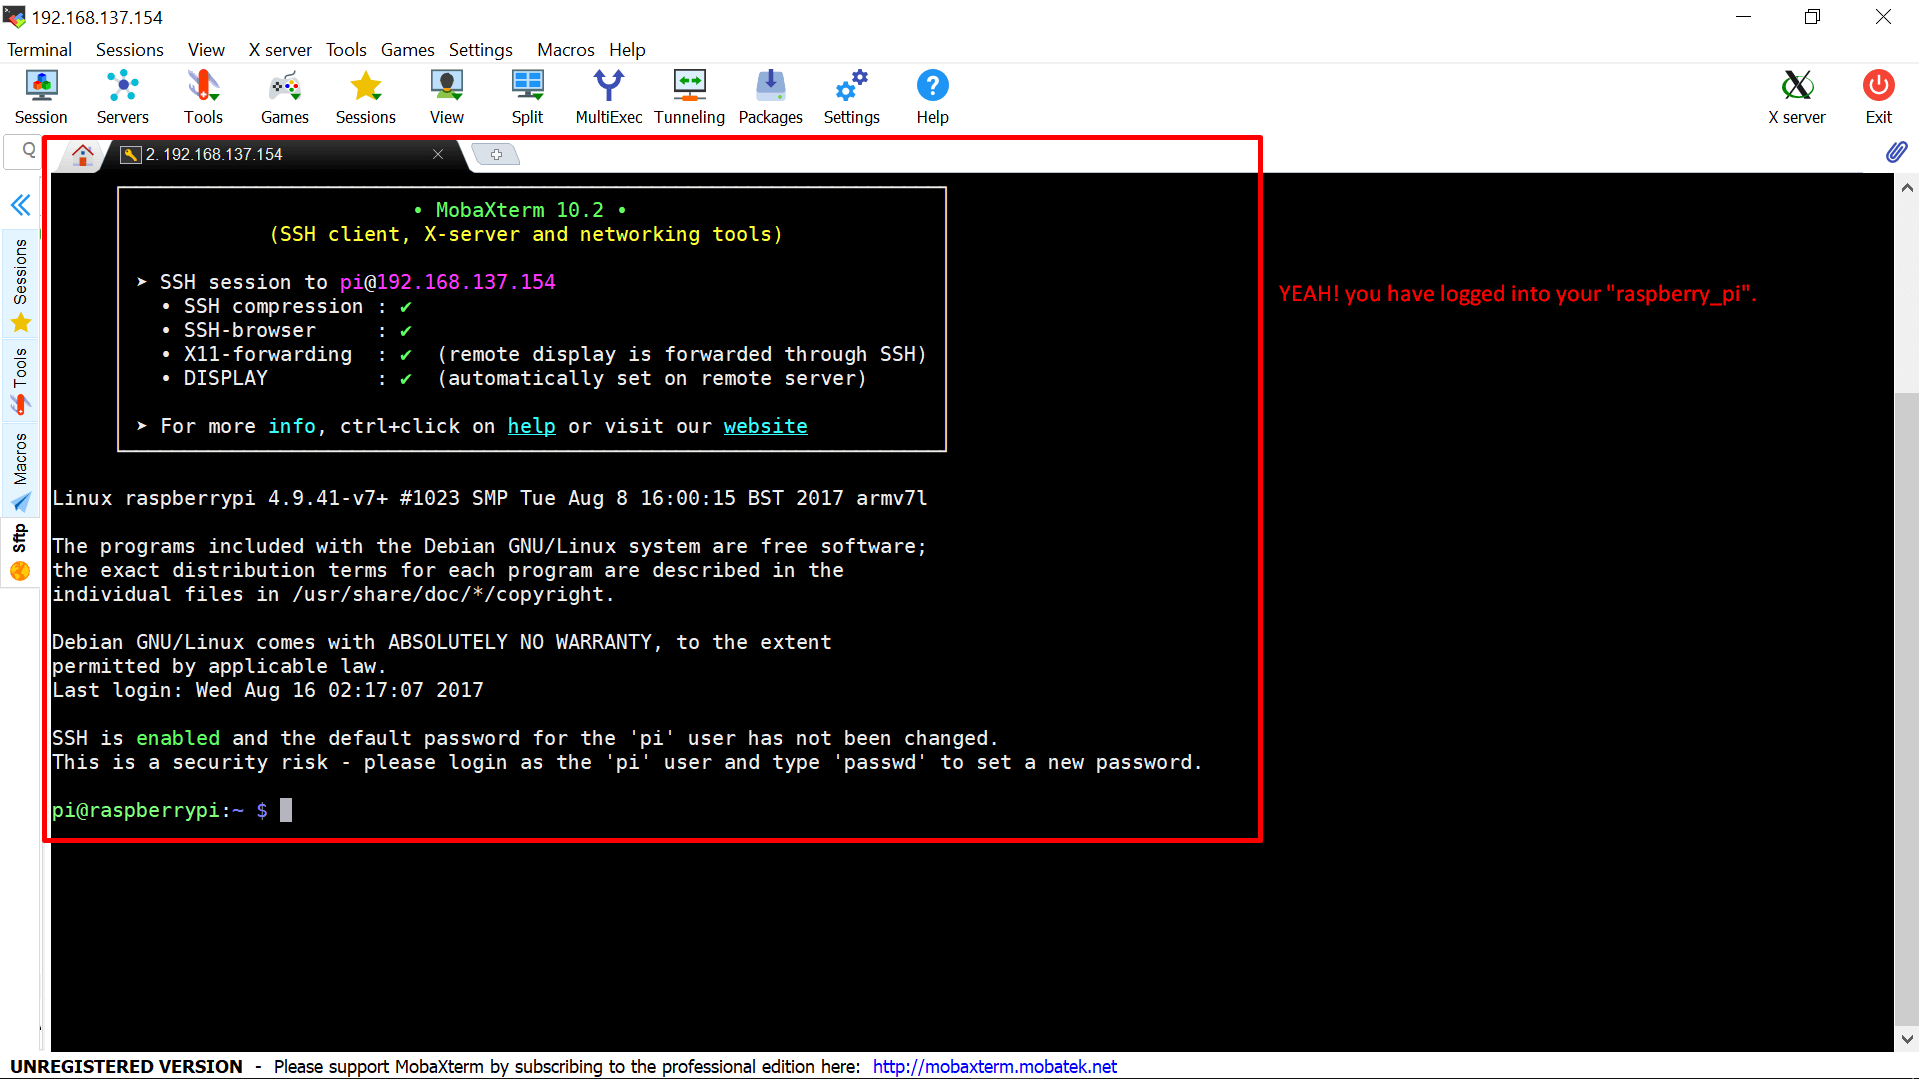Go to the Home tab icon
Image resolution: width=1919 pixels, height=1079 pixels.
pyautogui.click(x=83, y=154)
